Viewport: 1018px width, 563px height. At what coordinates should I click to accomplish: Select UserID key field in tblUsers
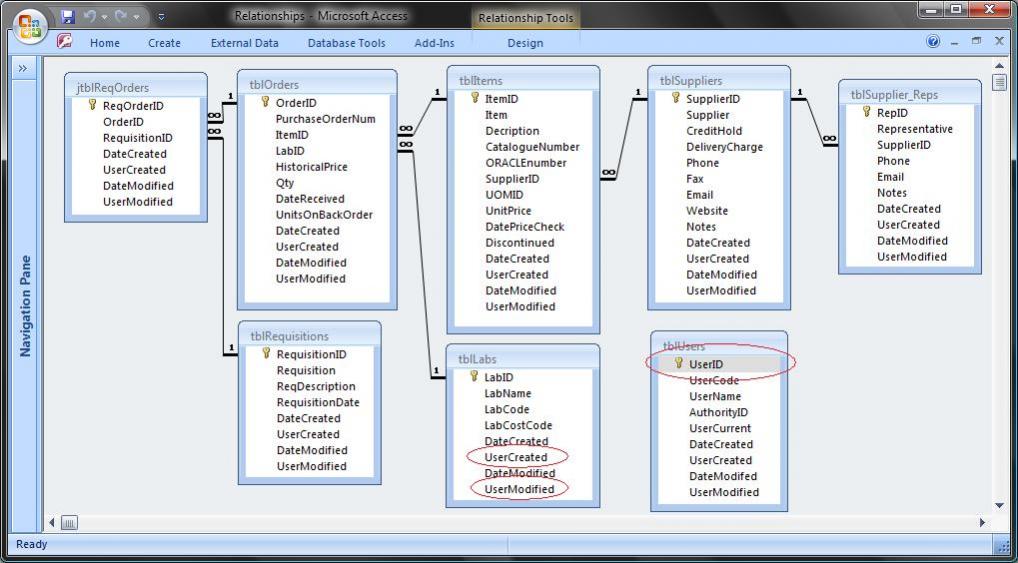coord(706,364)
